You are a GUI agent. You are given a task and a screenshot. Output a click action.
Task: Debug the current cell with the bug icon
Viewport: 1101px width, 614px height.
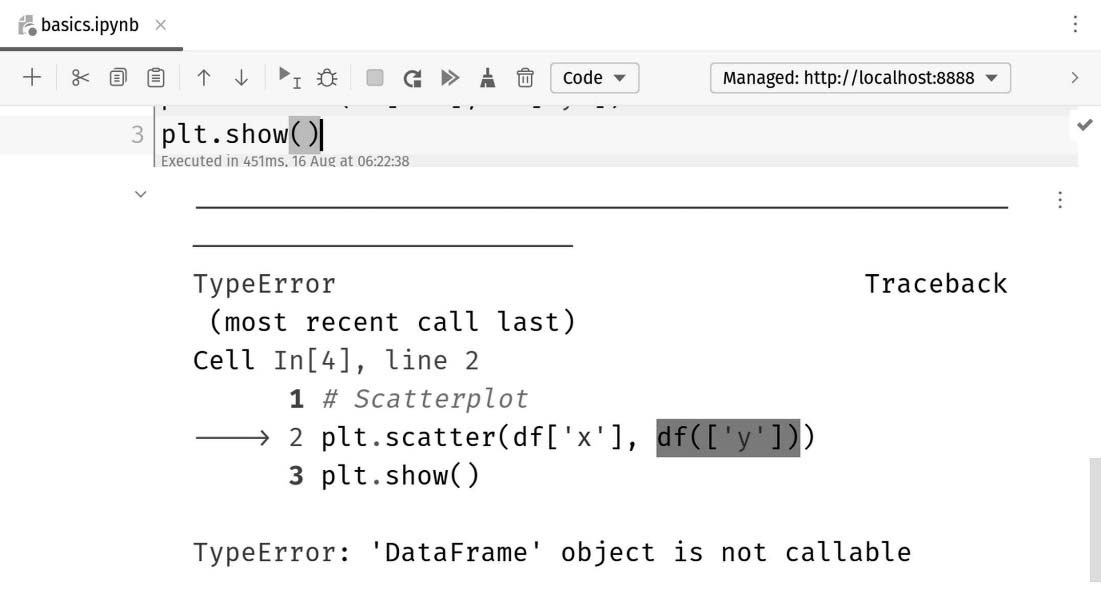(x=325, y=77)
